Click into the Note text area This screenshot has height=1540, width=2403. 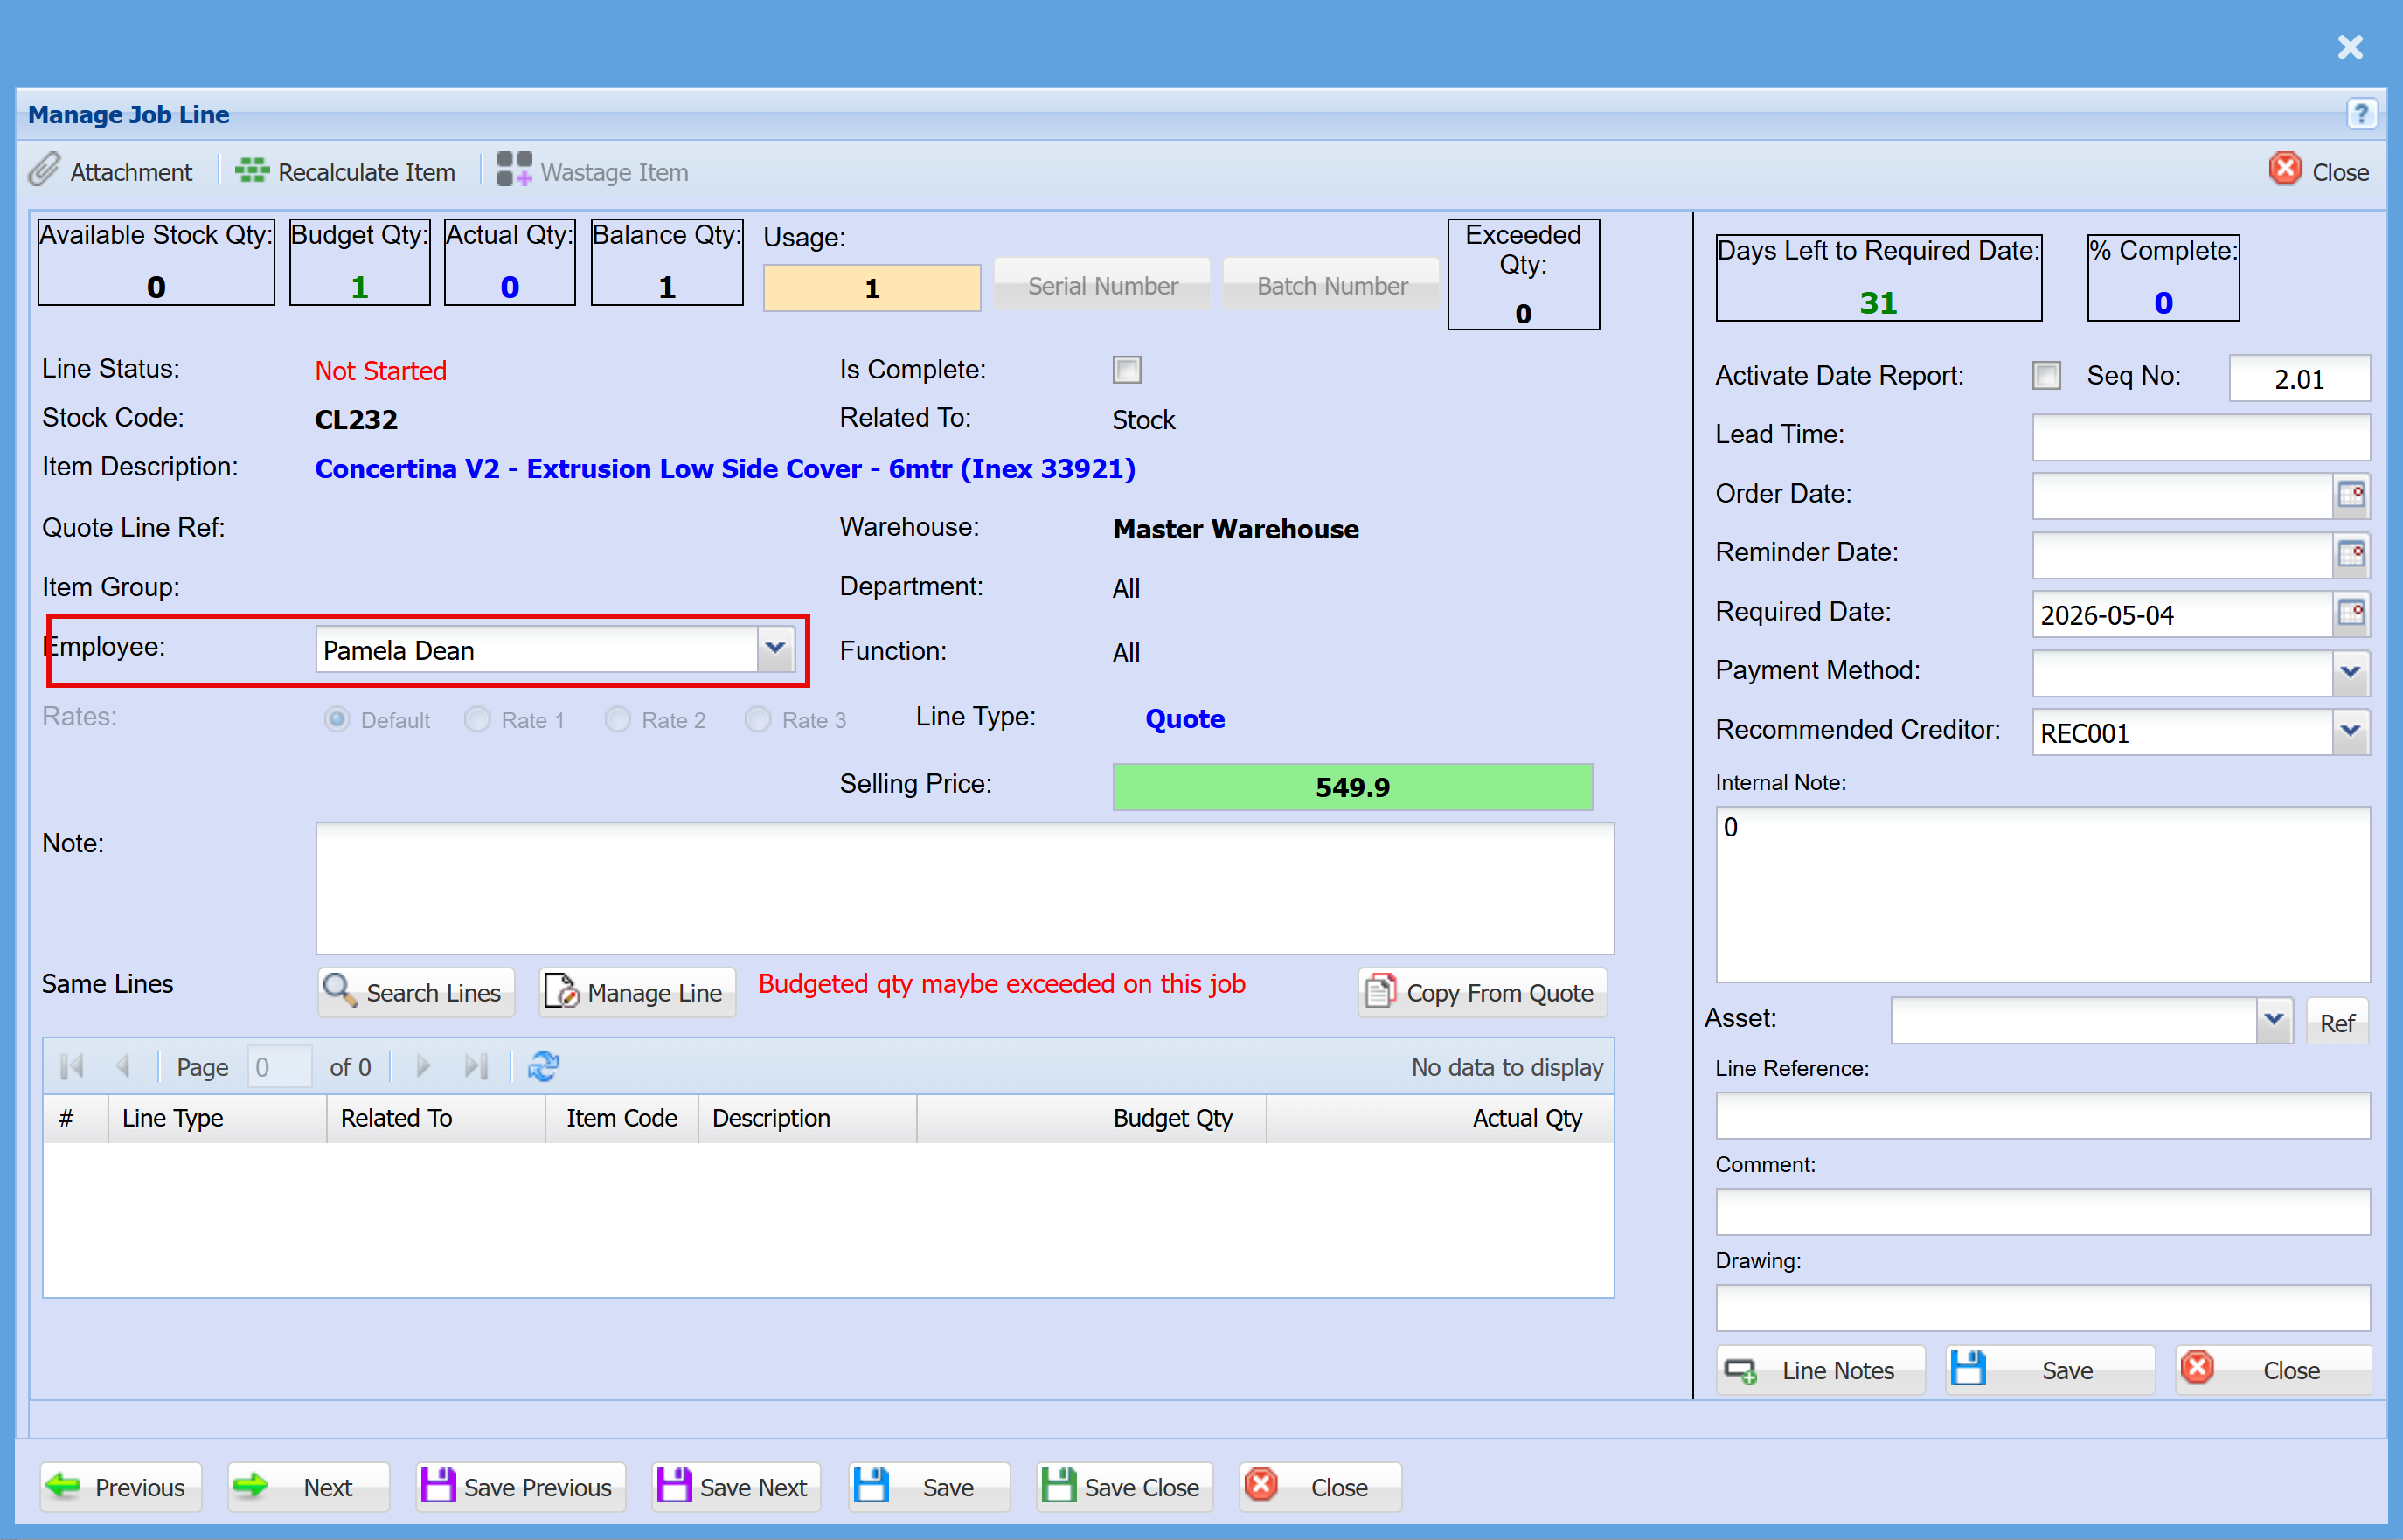(965, 887)
